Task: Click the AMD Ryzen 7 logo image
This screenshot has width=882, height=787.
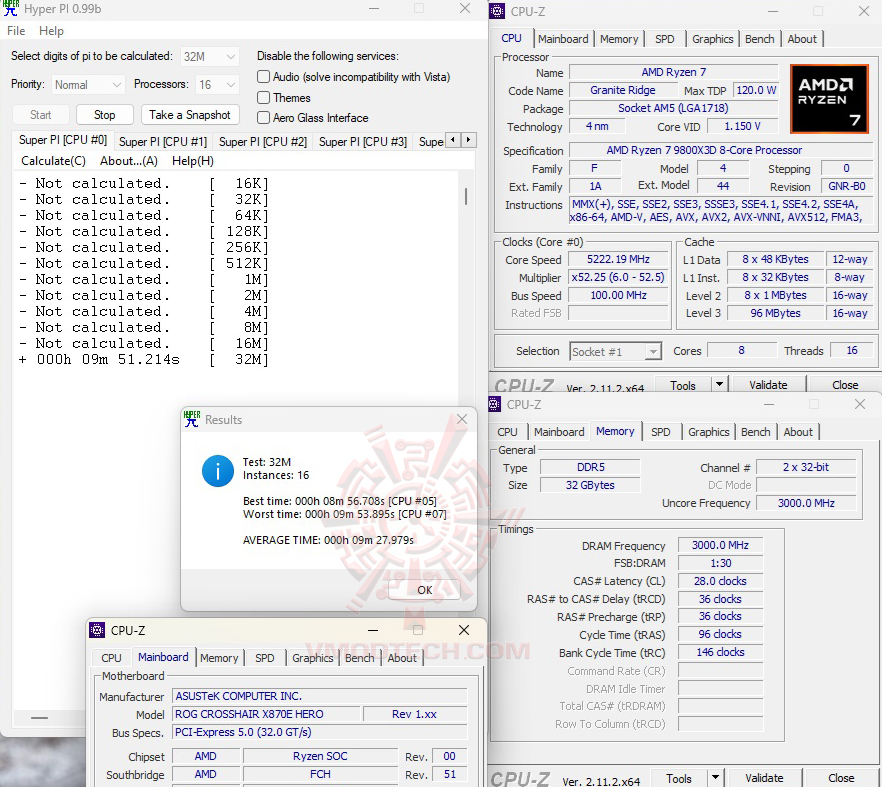Action: (829, 99)
